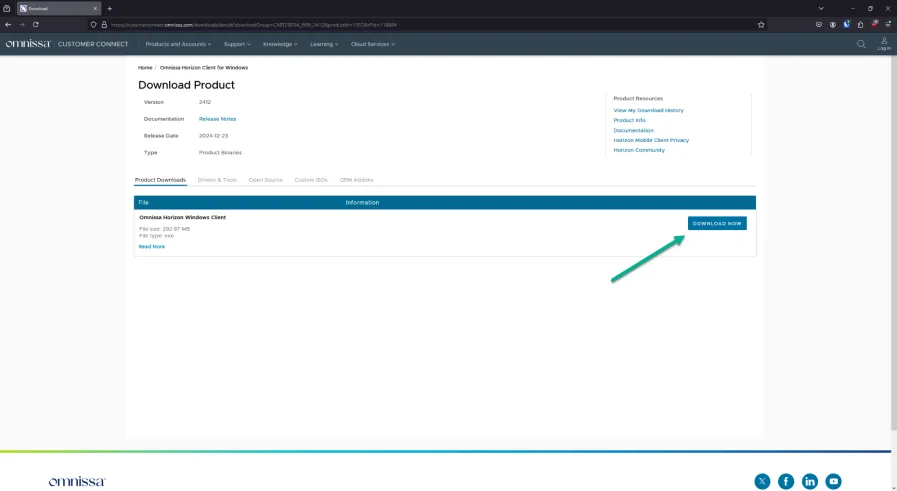This screenshot has width=897, height=491.
Task: Open Omnissa YouTube social icon
Action: pos(834,481)
